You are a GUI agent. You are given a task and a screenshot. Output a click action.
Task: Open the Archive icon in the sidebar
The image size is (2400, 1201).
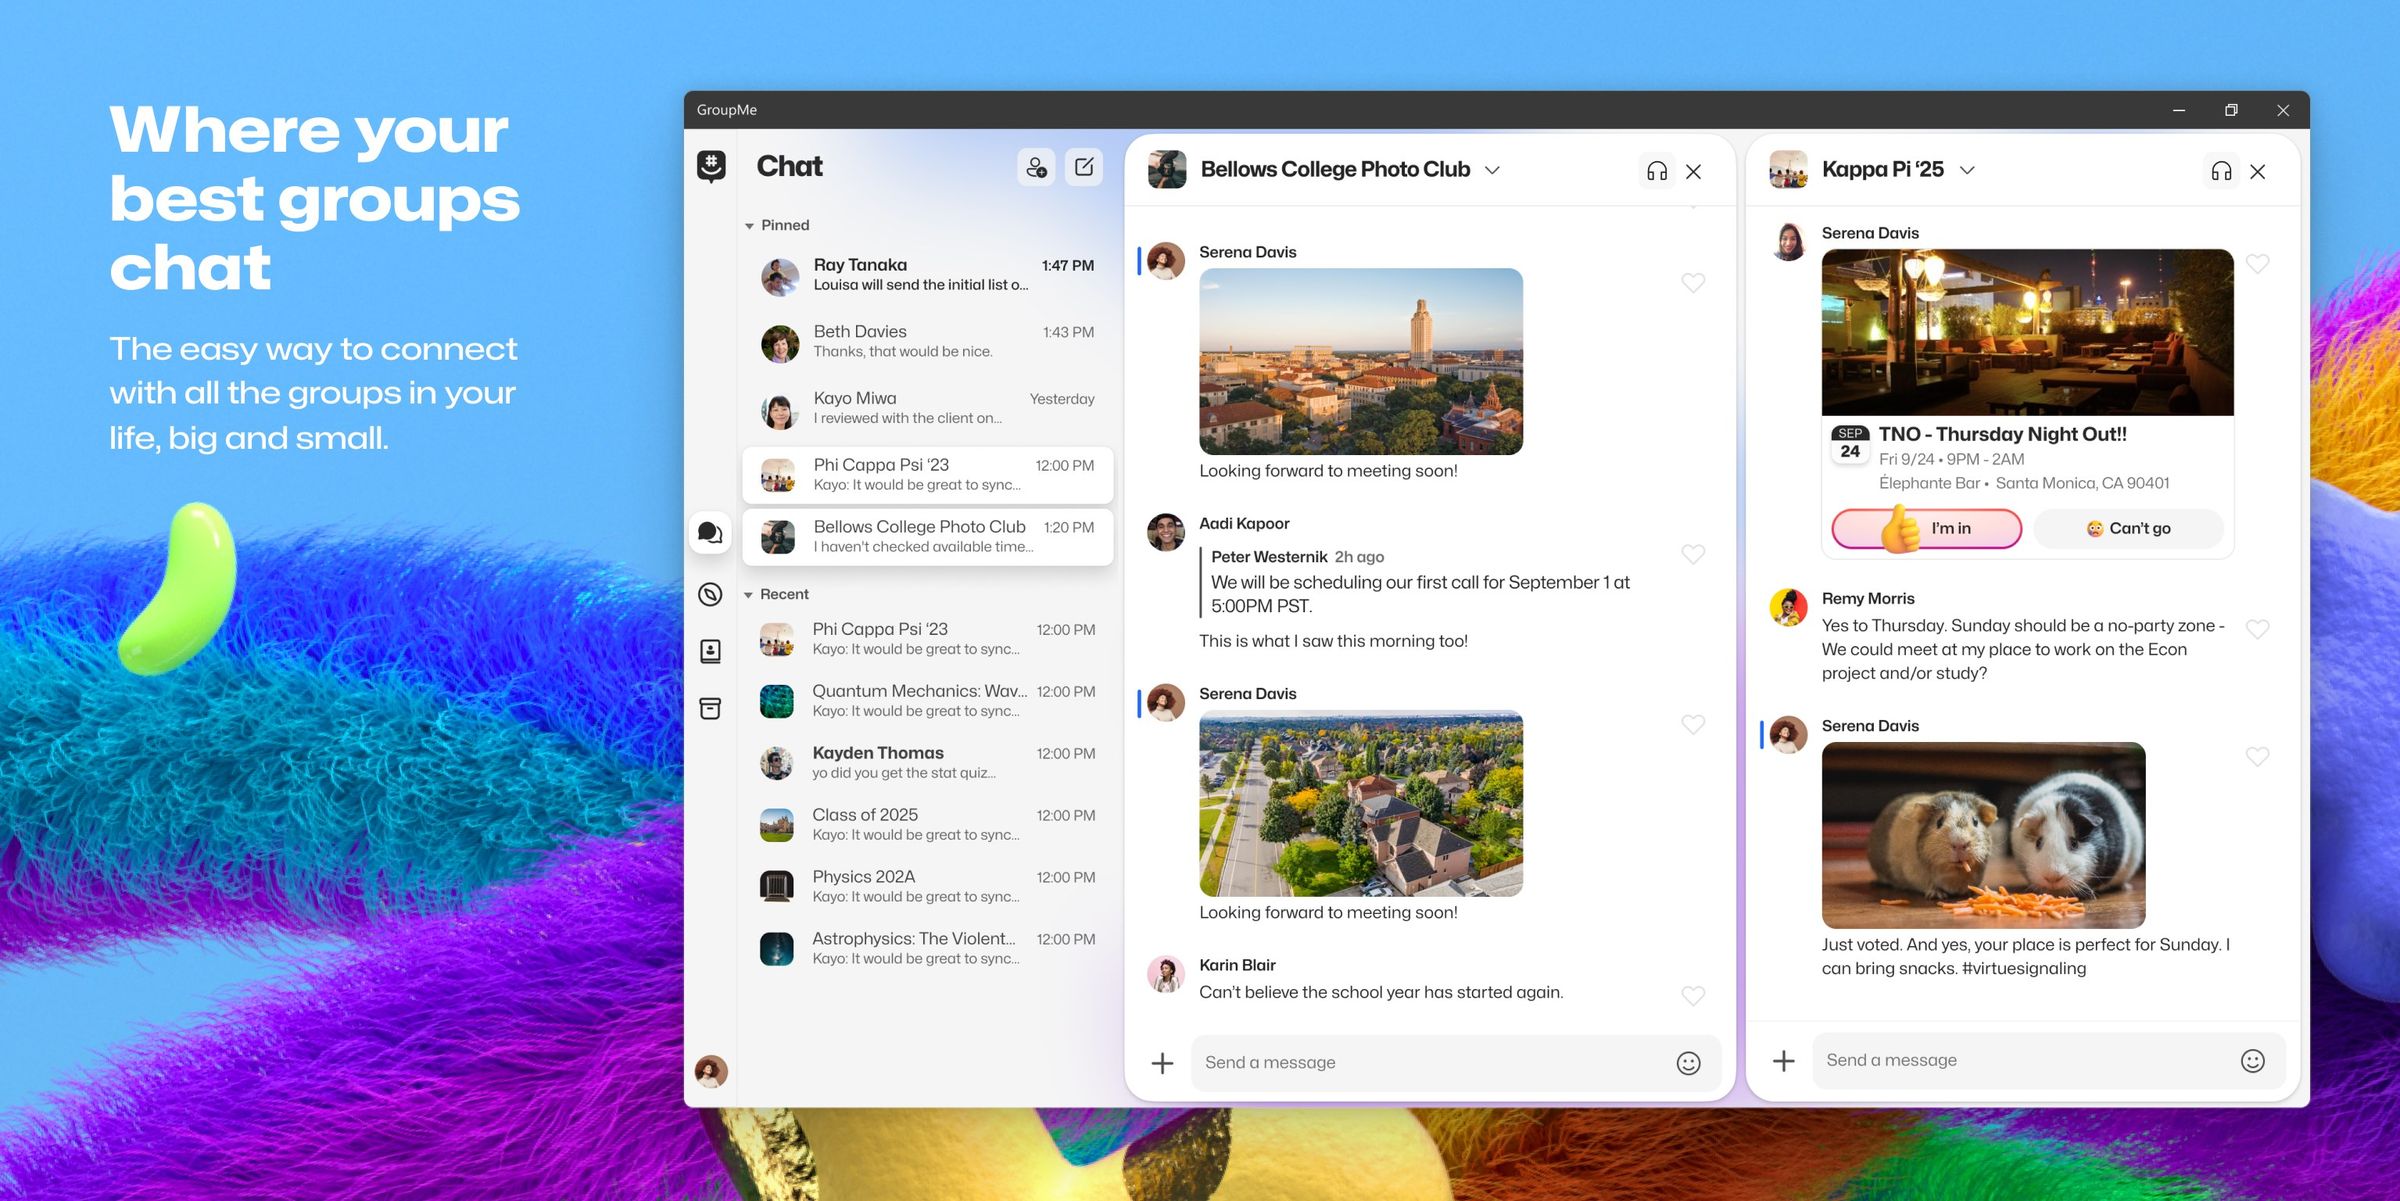pyautogui.click(x=710, y=708)
